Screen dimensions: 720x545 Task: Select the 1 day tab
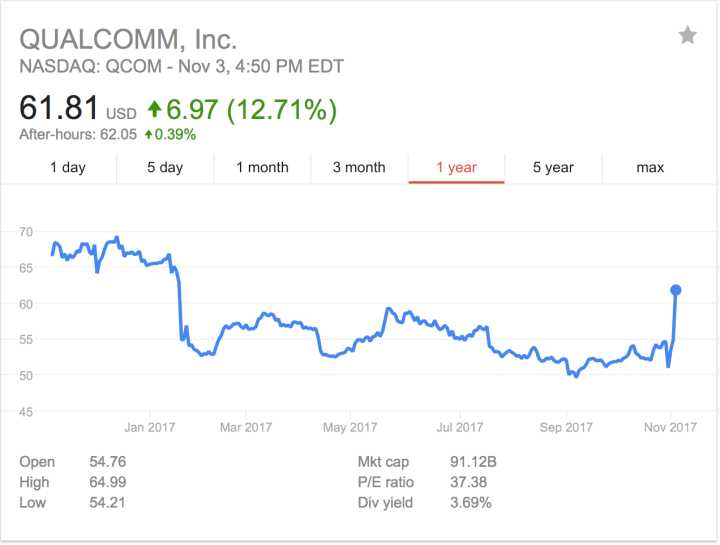click(68, 168)
